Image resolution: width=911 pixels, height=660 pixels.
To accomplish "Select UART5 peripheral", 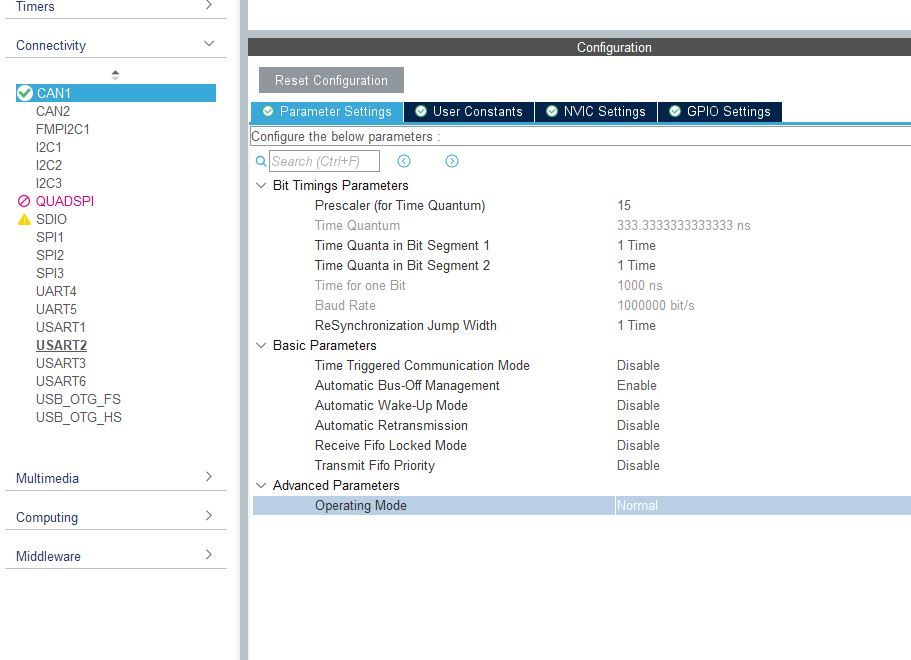I will [56, 309].
